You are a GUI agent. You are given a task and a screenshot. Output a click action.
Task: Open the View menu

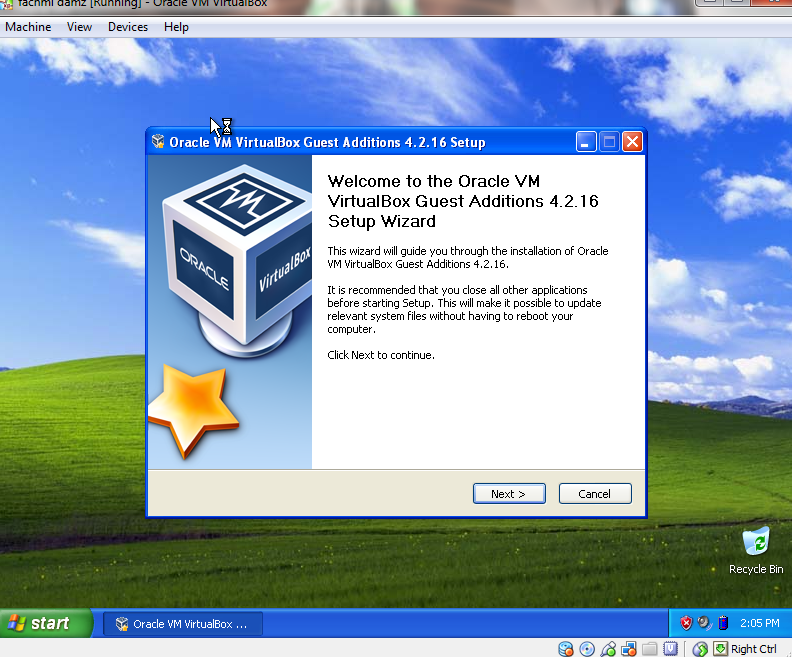[79, 27]
